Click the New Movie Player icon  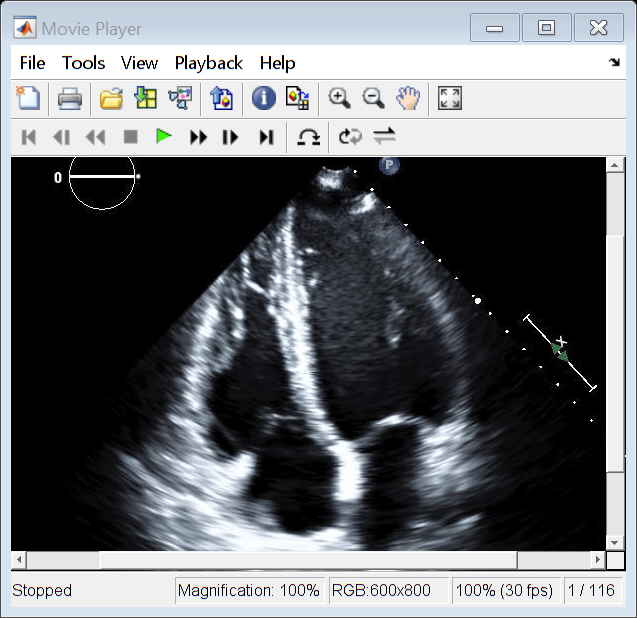point(28,98)
